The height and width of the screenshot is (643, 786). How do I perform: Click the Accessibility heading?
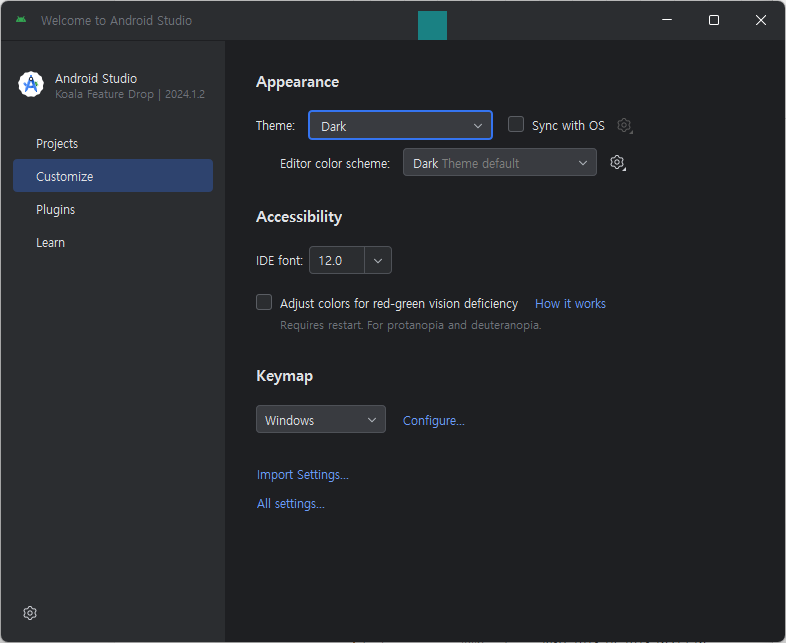pos(299,217)
